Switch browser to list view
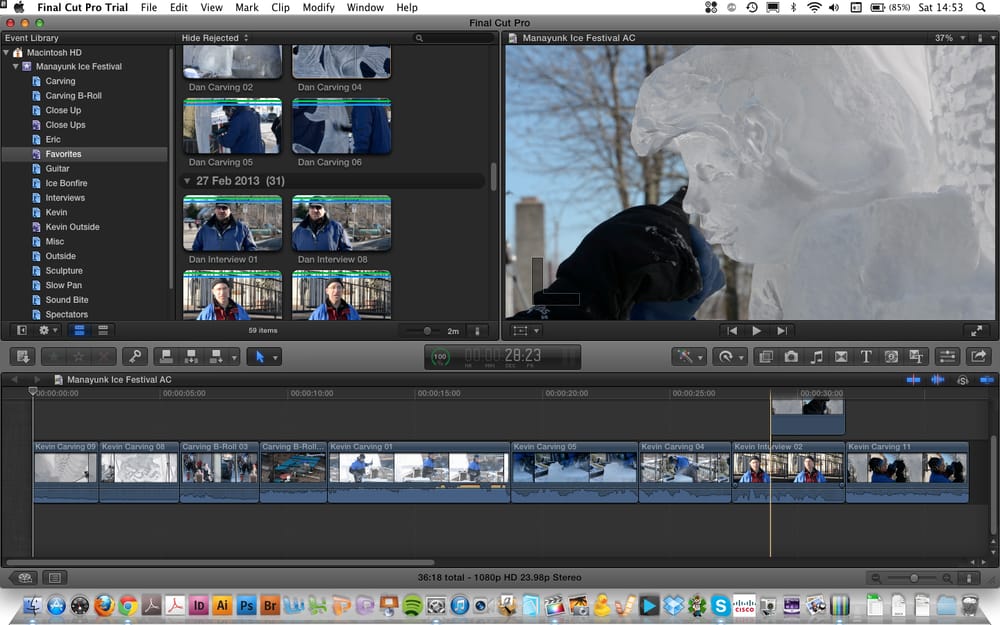This screenshot has width=1000, height=625. pyautogui.click(x=103, y=330)
